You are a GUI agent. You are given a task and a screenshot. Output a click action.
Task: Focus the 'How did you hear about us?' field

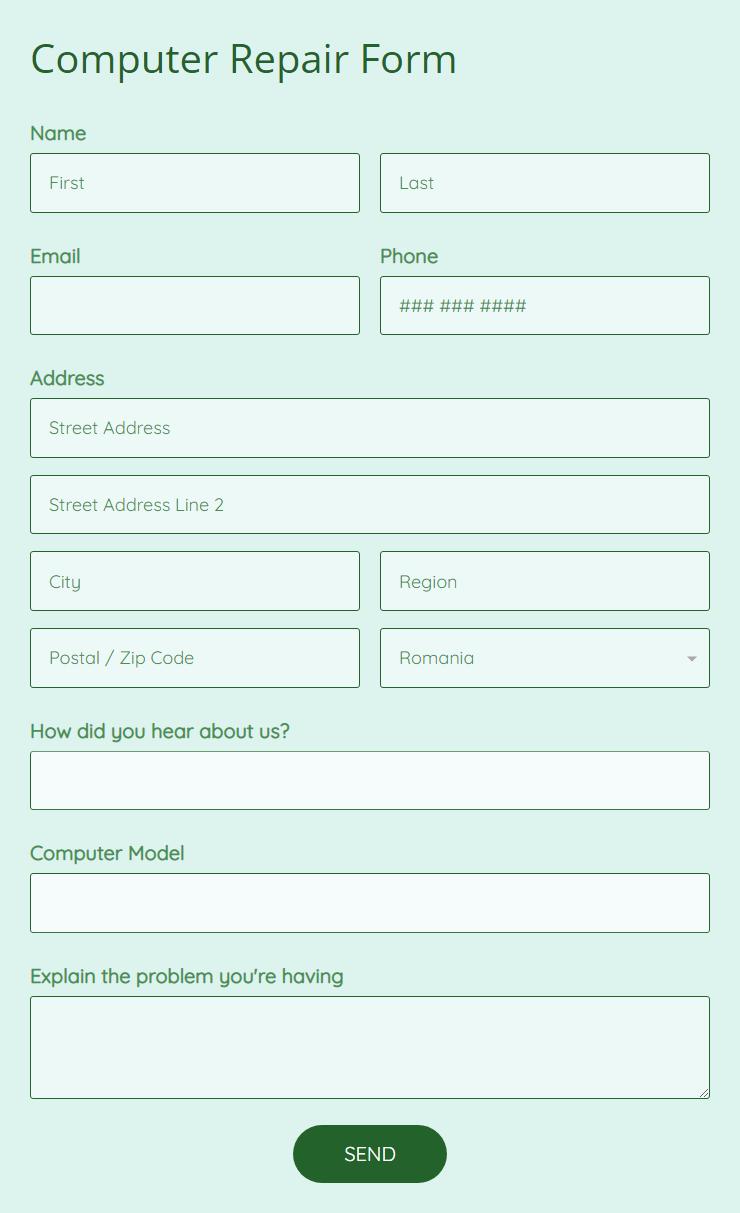pyautogui.click(x=370, y=781)
